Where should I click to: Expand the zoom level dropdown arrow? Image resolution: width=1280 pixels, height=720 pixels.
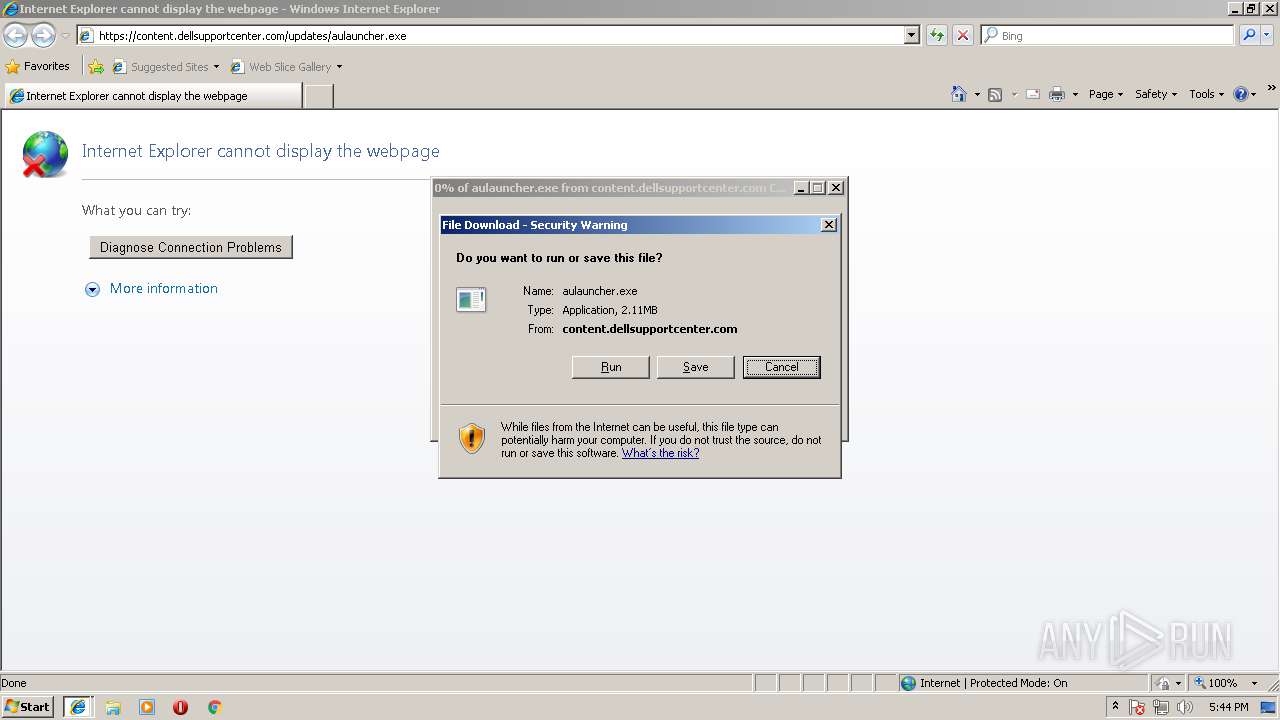[1254, 683]
